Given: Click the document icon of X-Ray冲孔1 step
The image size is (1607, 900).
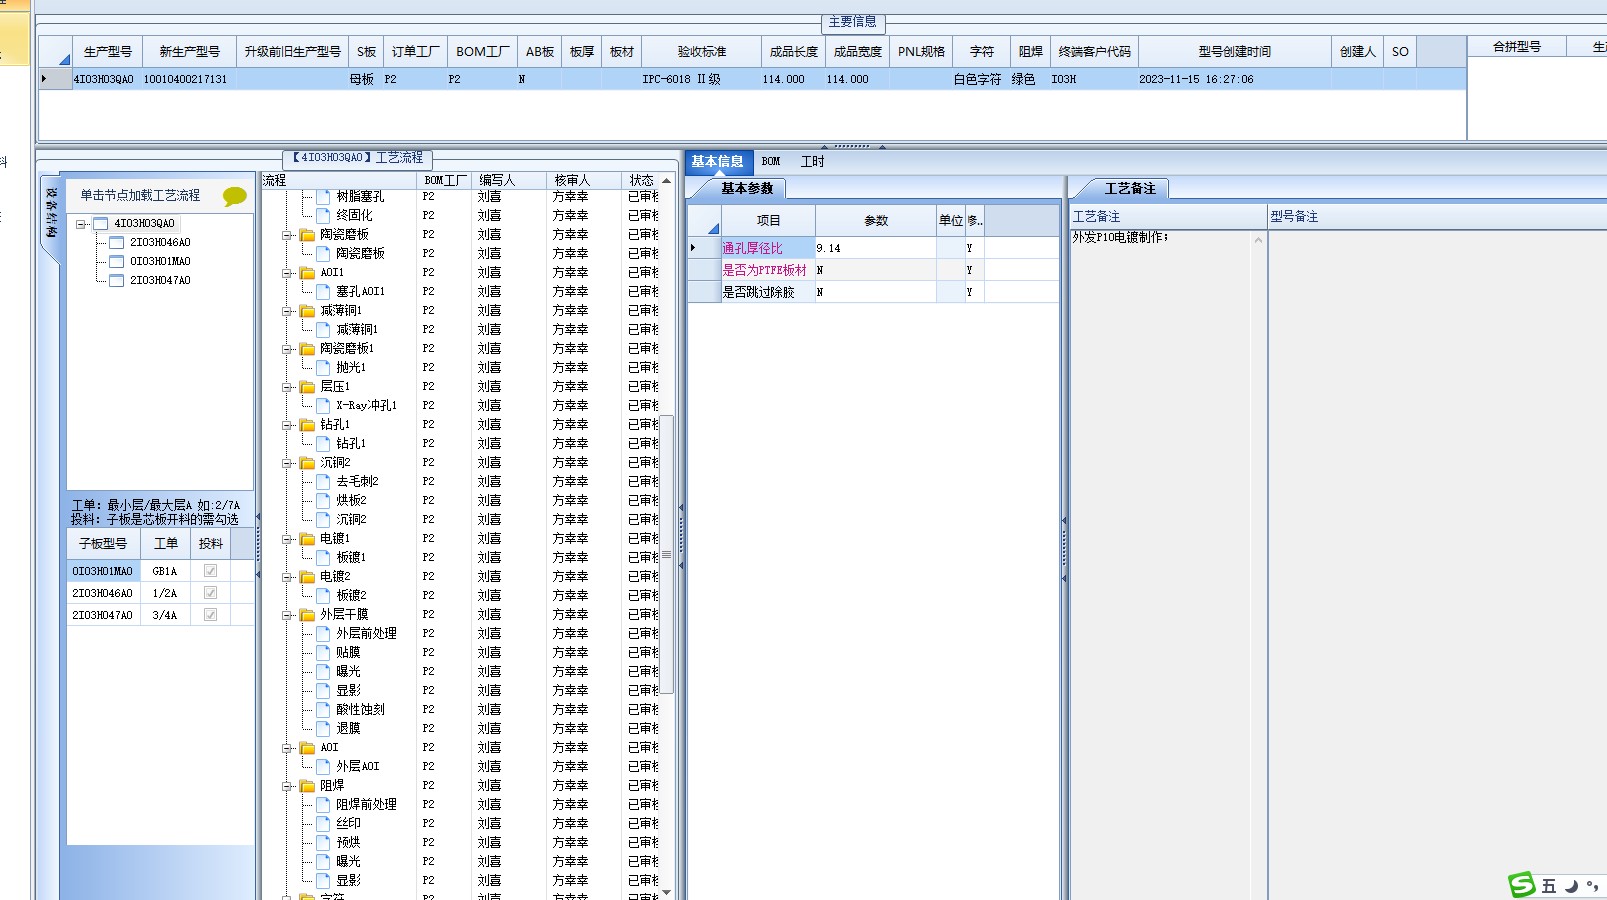Looking at the screenshot, I should (x=324, y=406).
